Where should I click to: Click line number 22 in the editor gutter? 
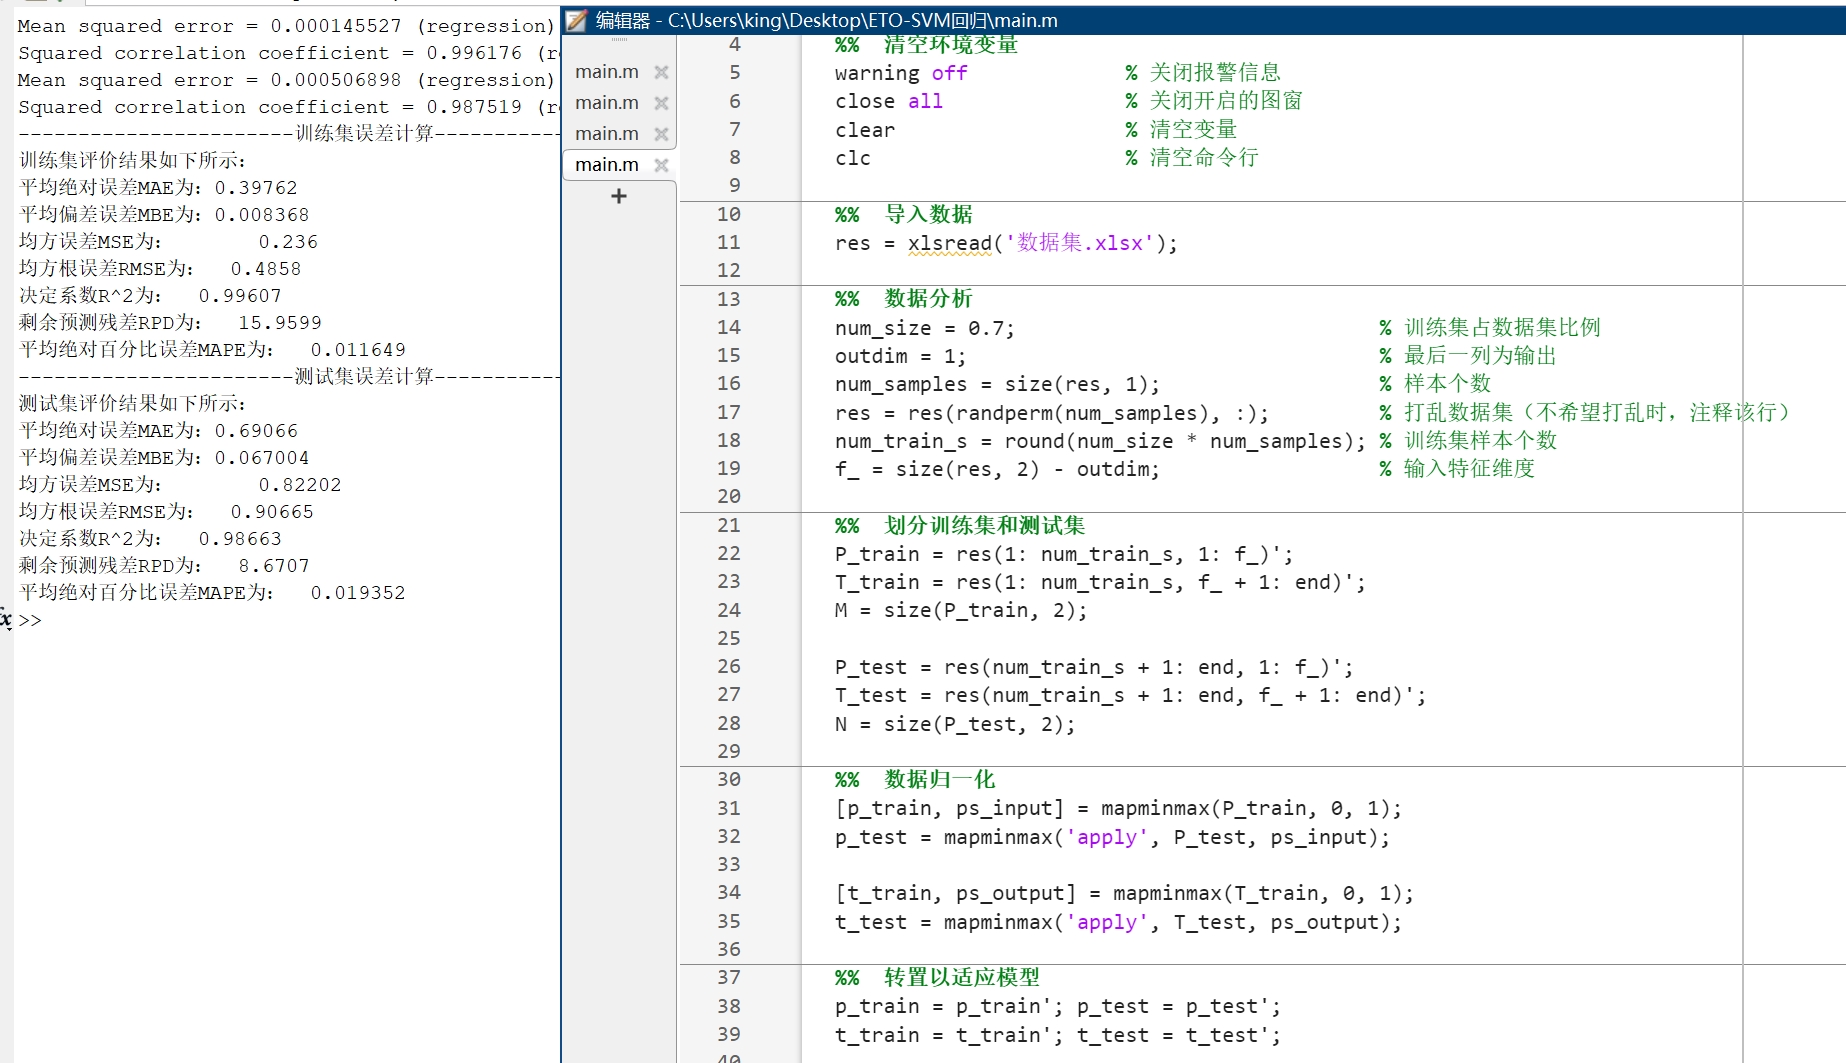[x=729, y=553]
